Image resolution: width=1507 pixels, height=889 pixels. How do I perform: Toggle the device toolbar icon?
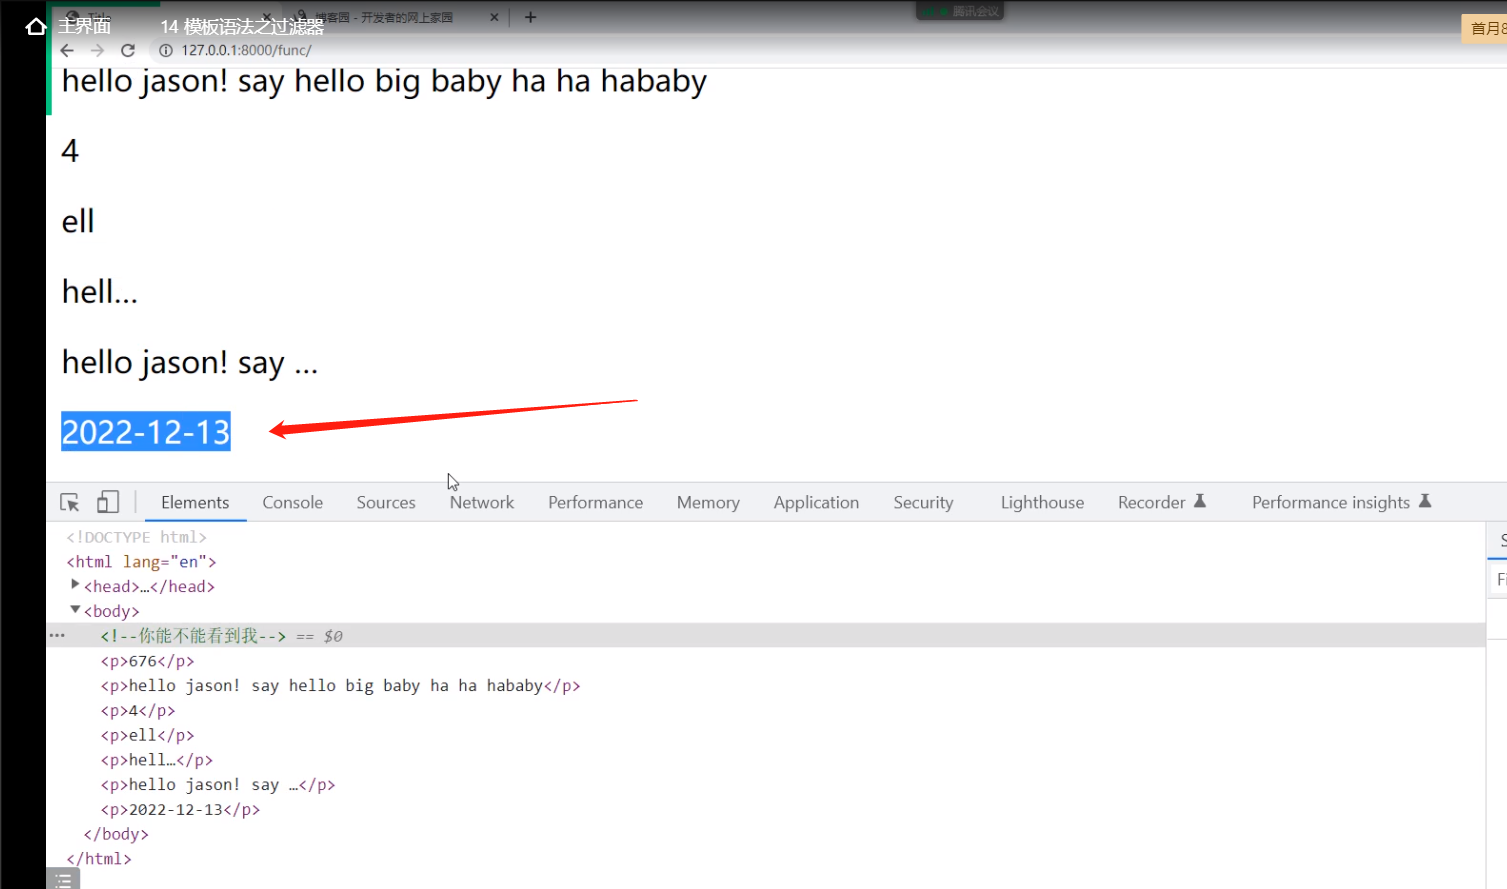click(108, 502)
